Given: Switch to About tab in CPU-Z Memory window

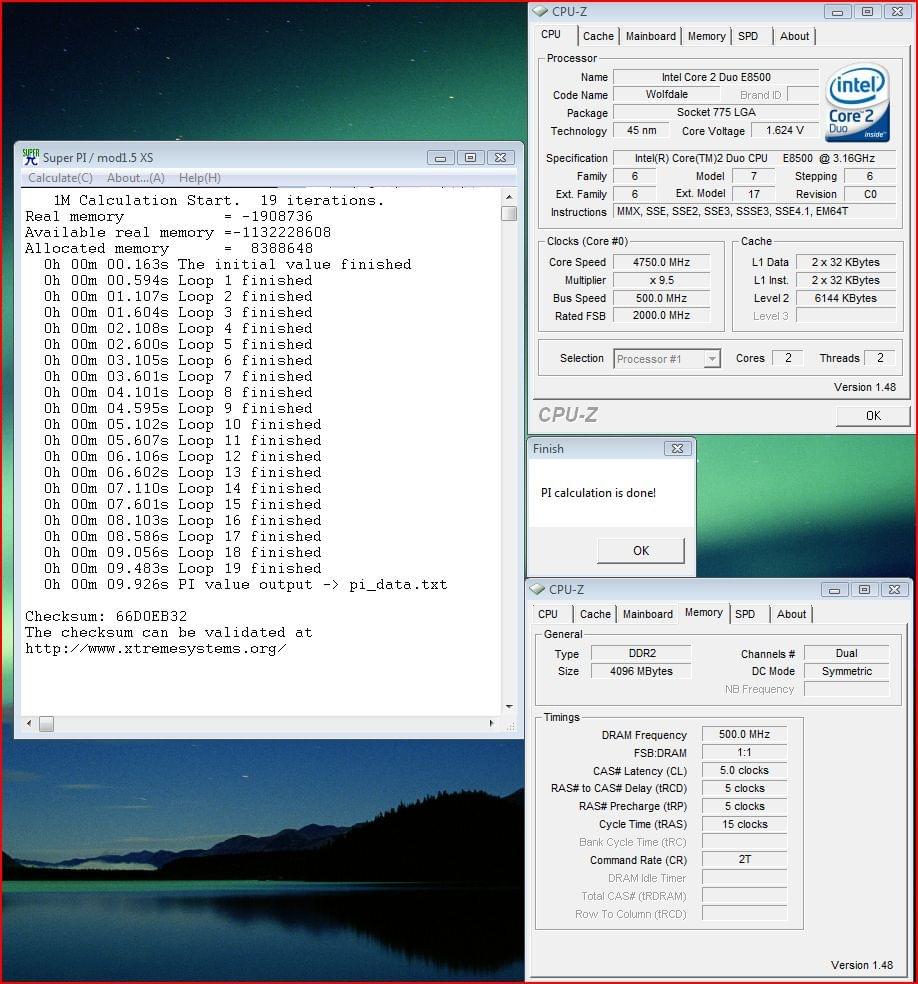Looking at the screenshot, I should click(791, 614).
